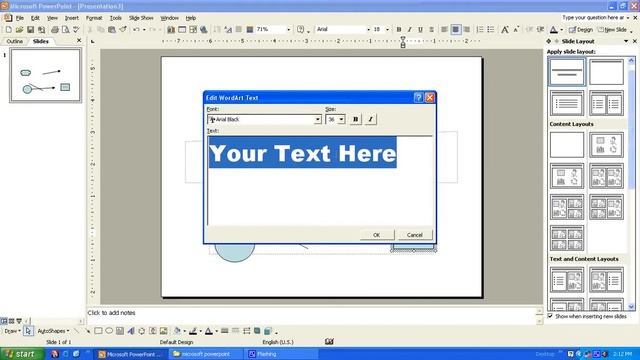640x360 pixels.
Task: Click the Print Preview toolbar icon
Action: click(65, 29)
